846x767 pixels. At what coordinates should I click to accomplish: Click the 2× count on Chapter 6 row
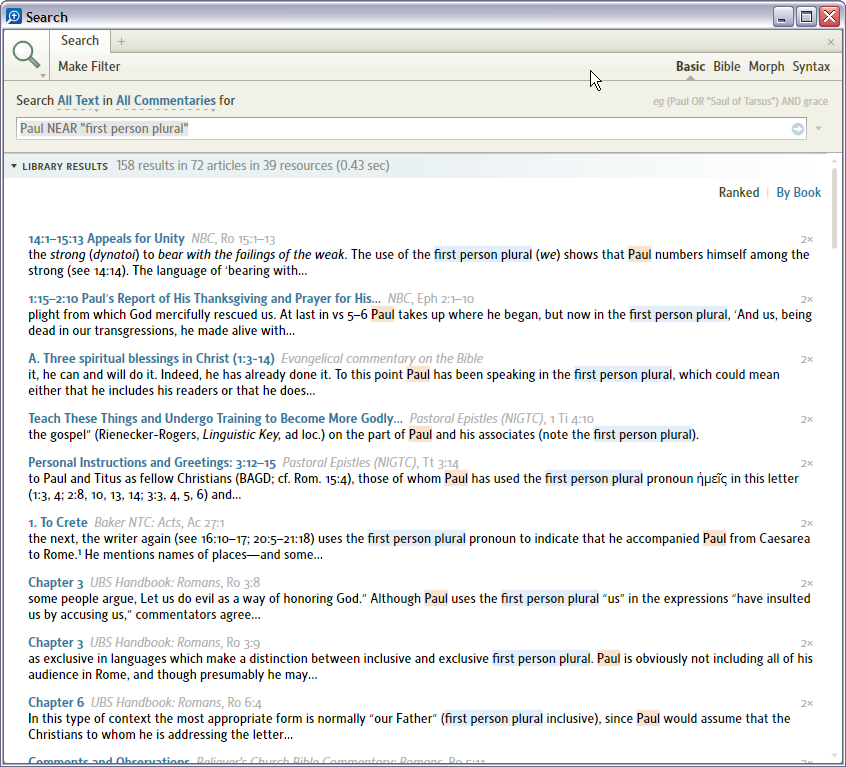click(x=807, y=703)
